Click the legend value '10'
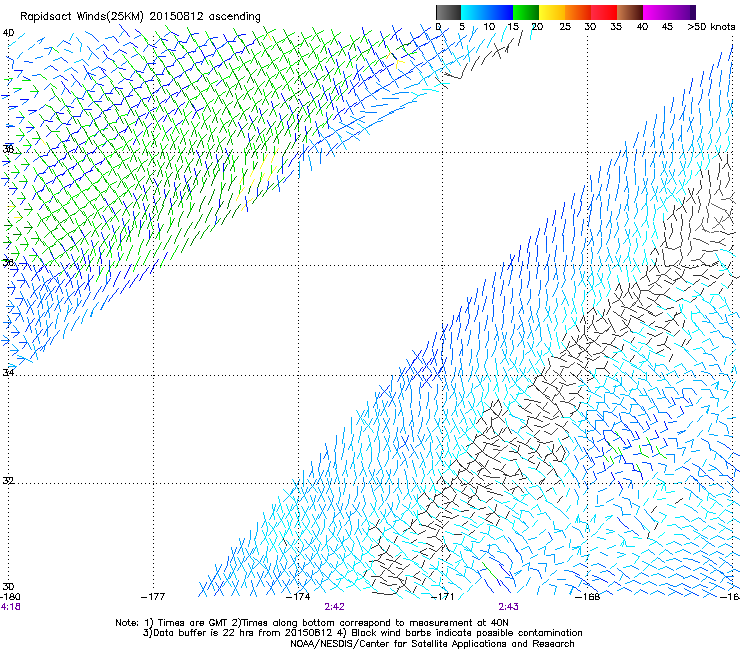This screenshot has height=650, width=740. tap(489, 27)
